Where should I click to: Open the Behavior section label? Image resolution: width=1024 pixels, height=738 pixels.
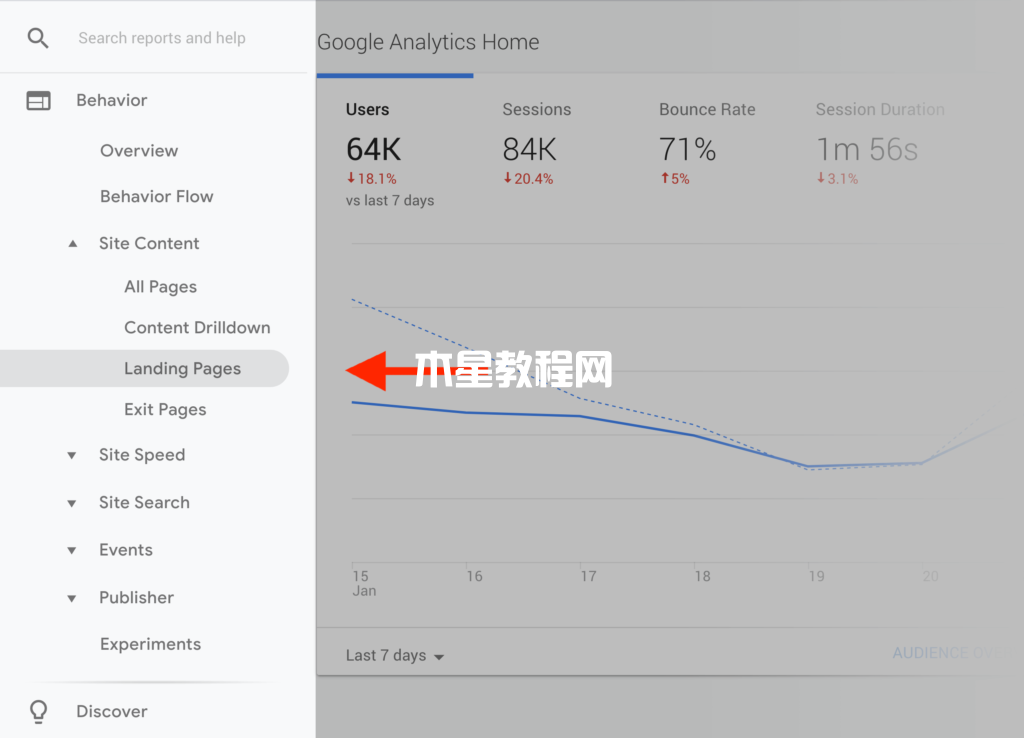112,100
